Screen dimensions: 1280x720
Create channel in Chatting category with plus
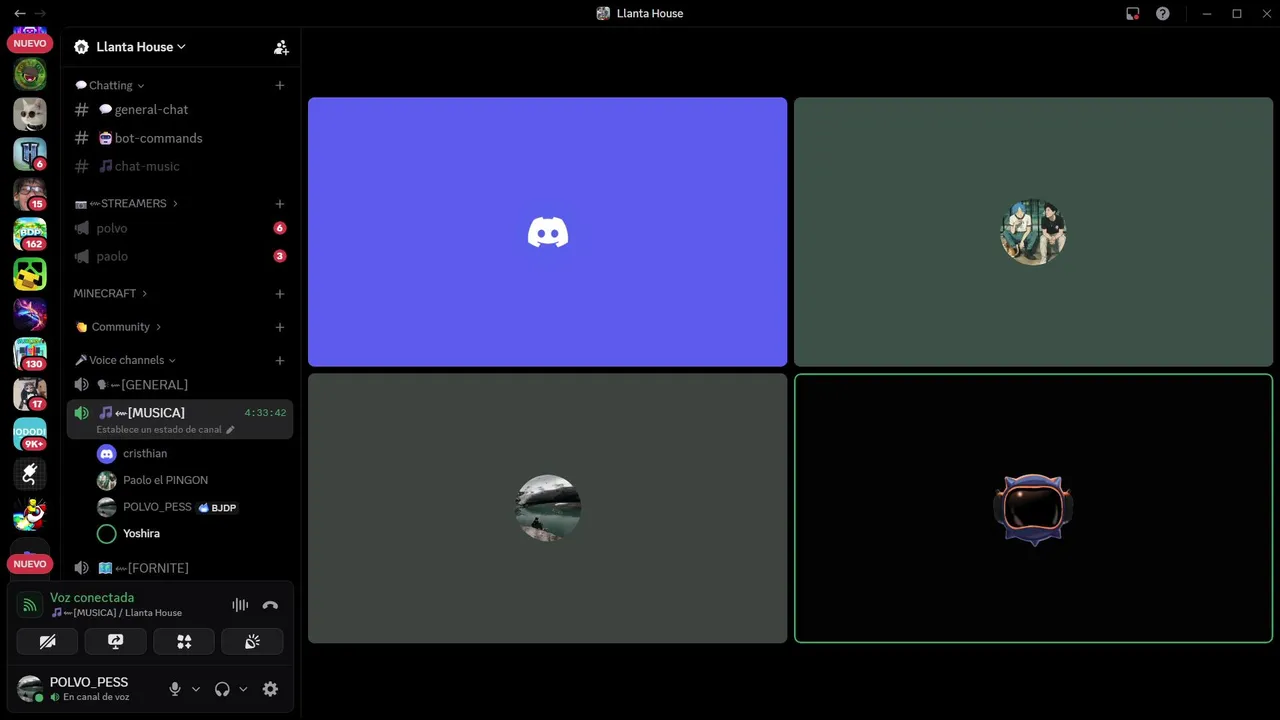coord(280,85)
